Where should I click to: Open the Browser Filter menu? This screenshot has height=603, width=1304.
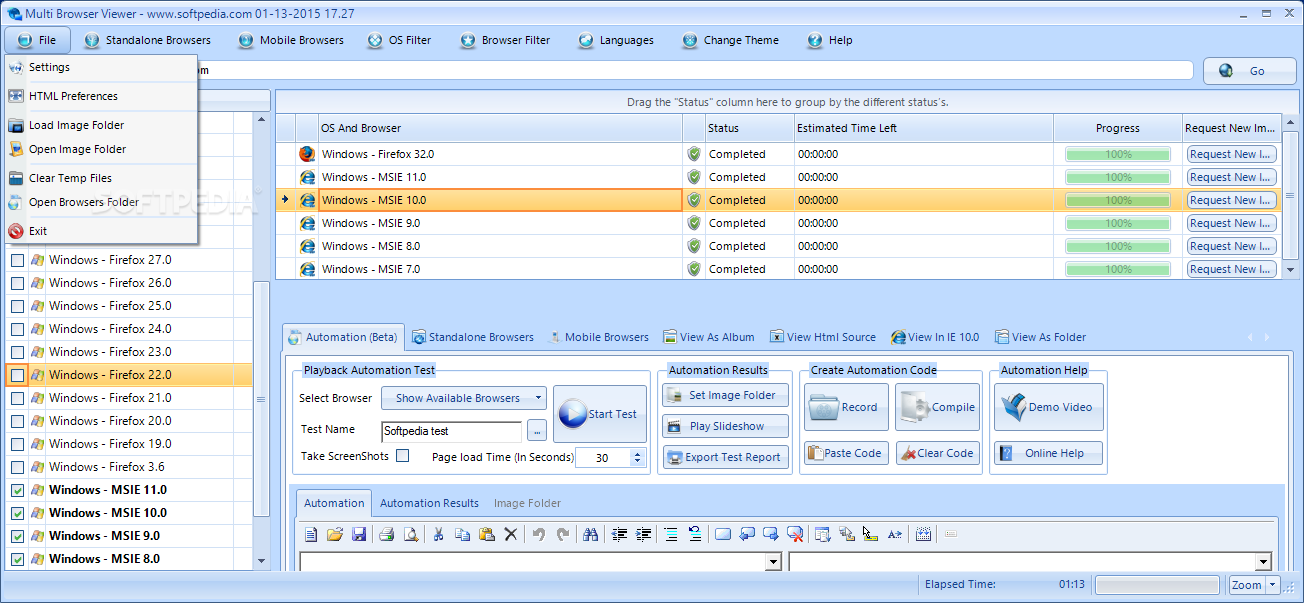[505, 40]
